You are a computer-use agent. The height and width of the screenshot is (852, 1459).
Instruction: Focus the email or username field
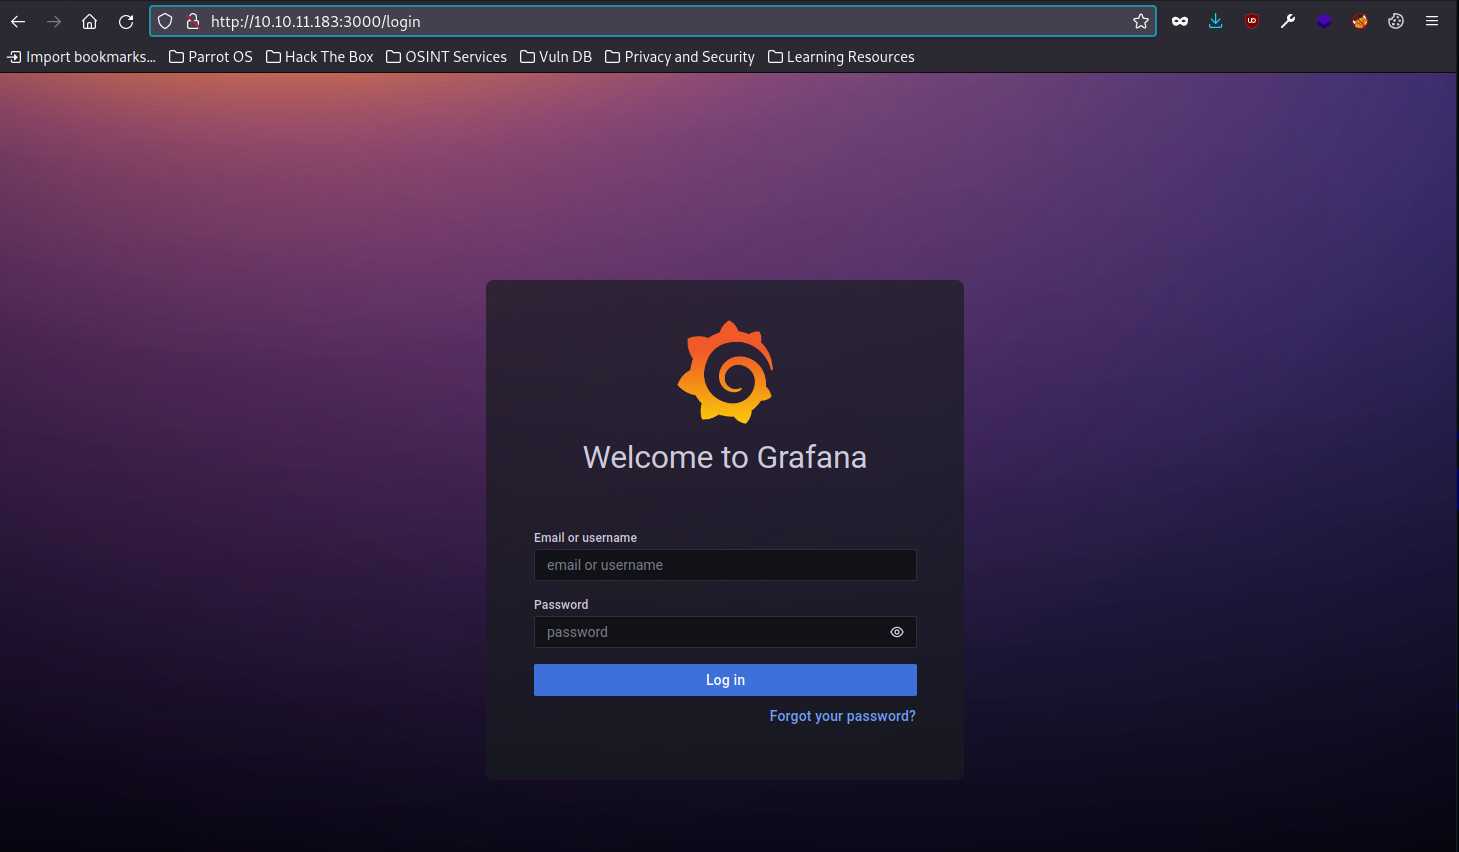tap(724, 565)
